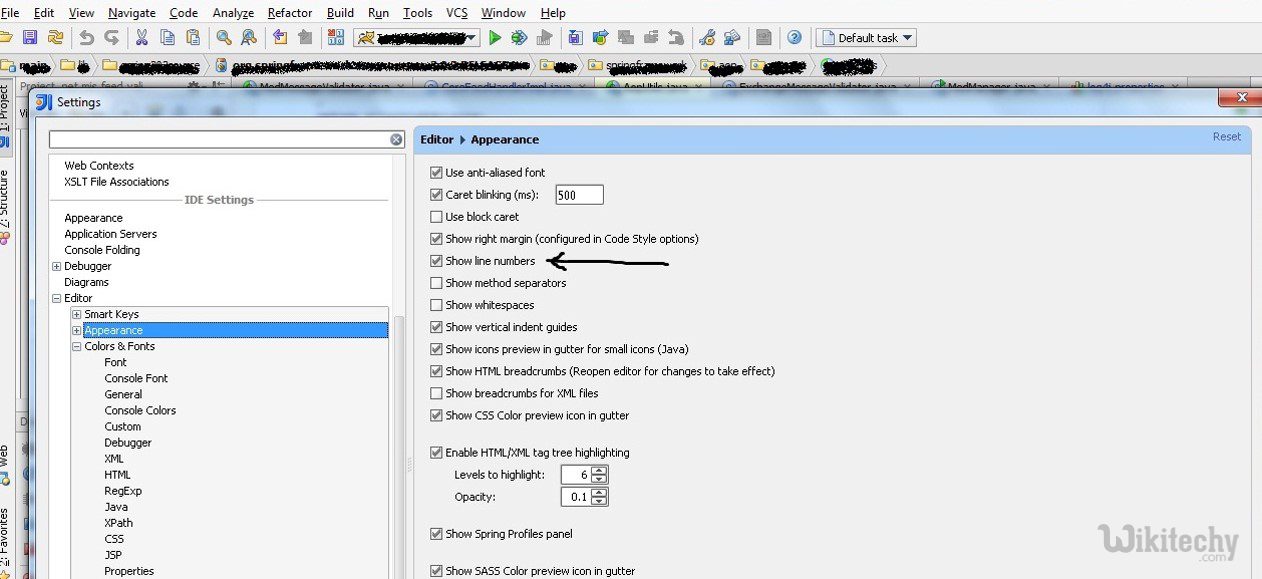Enable Use block caret checkbox
The width and height of the screenshot is (1262, 579).
click(x=436, y=217)
